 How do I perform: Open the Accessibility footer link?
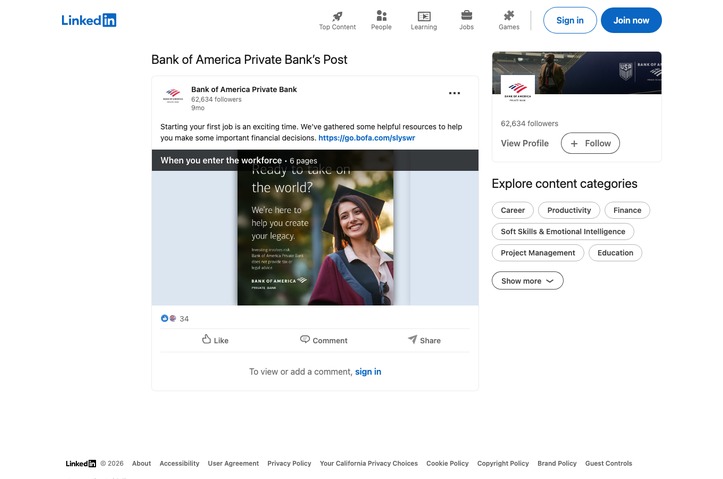(179, 463)
